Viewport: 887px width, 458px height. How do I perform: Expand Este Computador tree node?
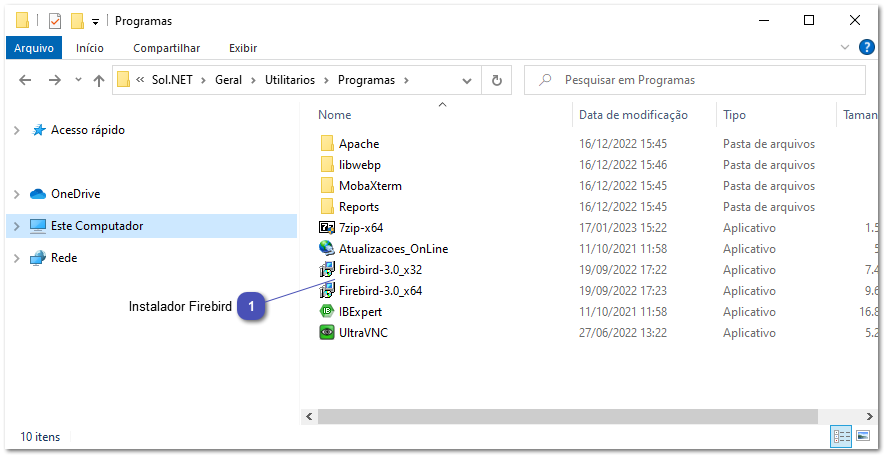[x=17, y=226]
